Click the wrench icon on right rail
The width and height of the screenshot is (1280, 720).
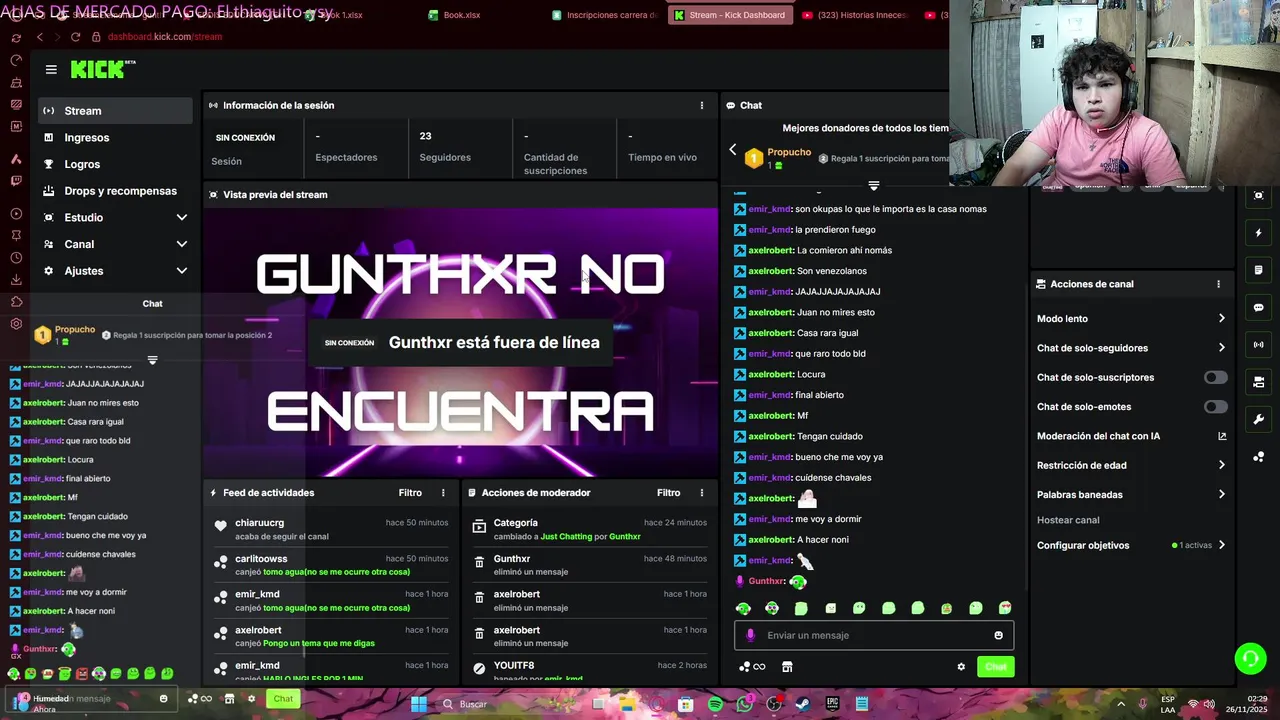coord(1258,420)
